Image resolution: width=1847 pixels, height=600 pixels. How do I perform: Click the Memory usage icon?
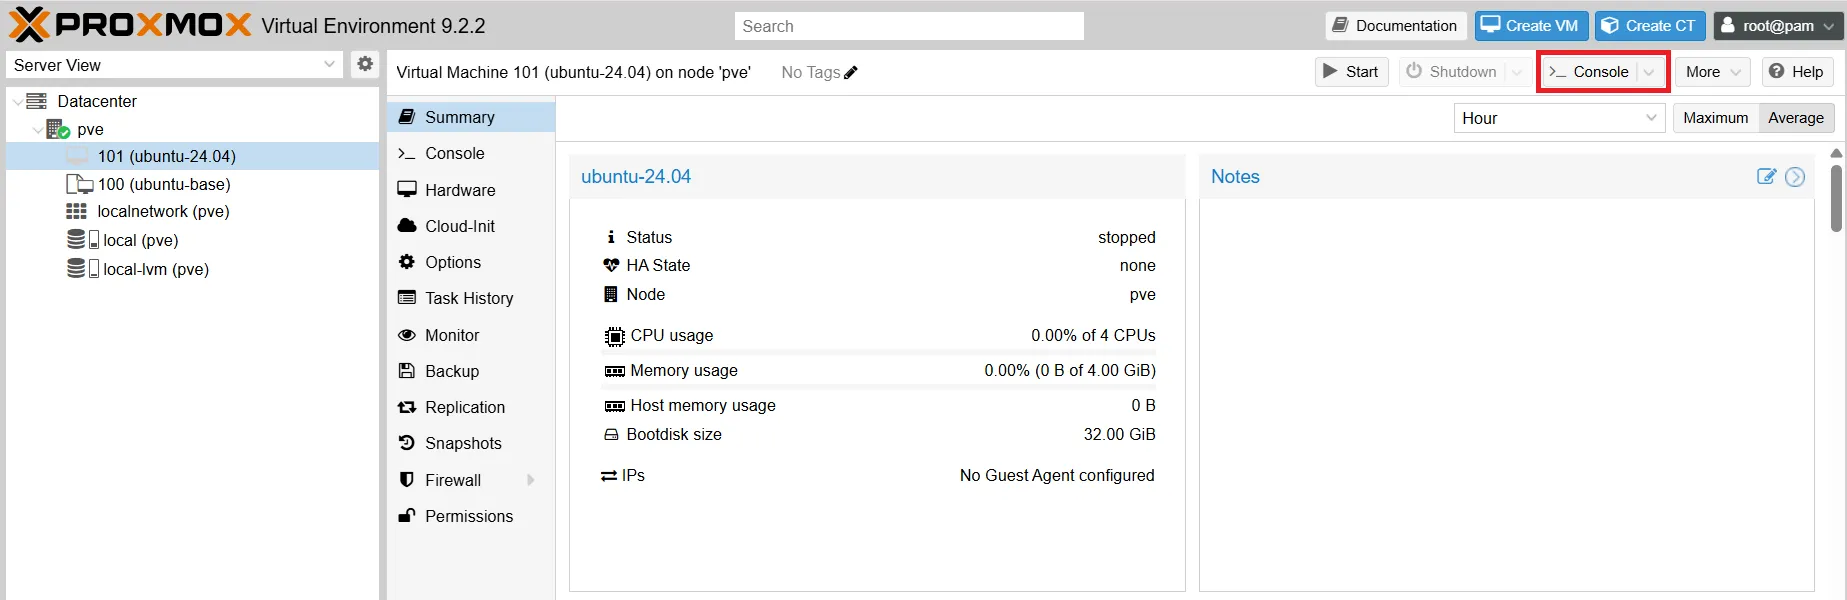click(614, 371)
